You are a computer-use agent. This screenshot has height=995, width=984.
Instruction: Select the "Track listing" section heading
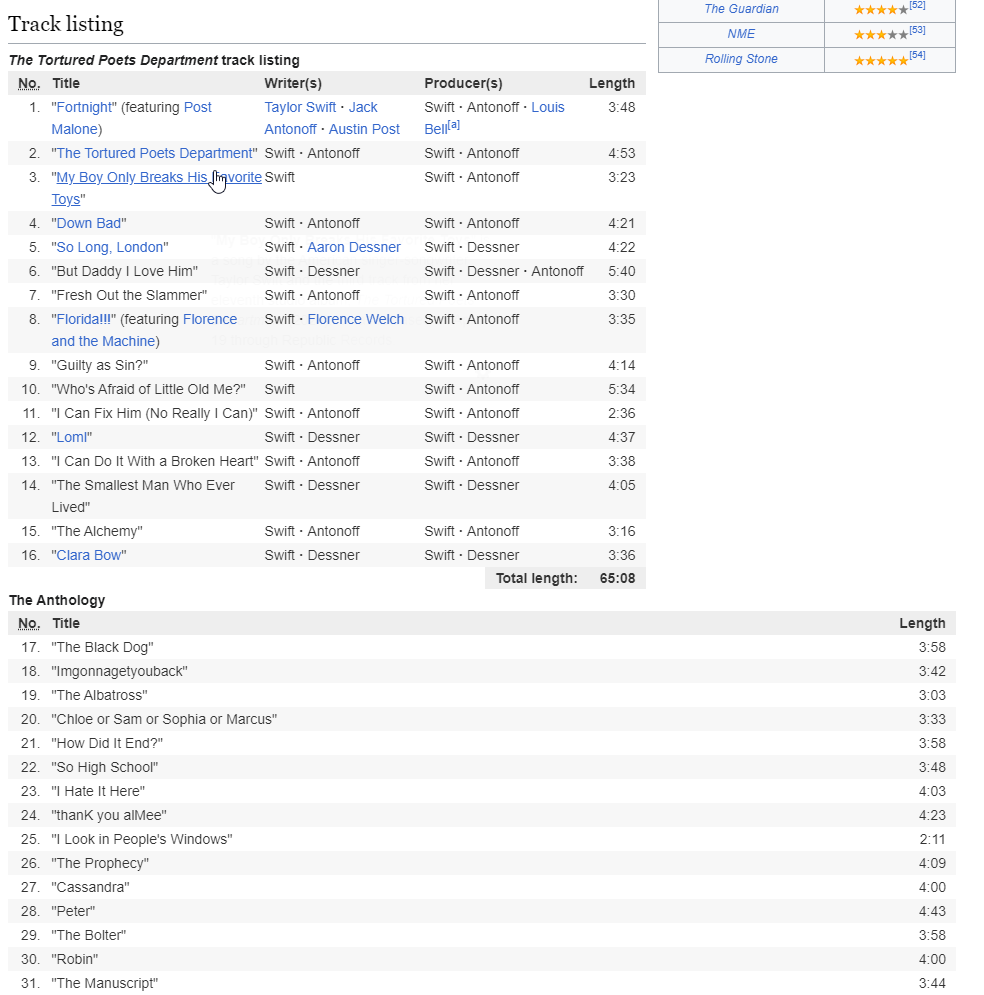(x=66, y=24)
